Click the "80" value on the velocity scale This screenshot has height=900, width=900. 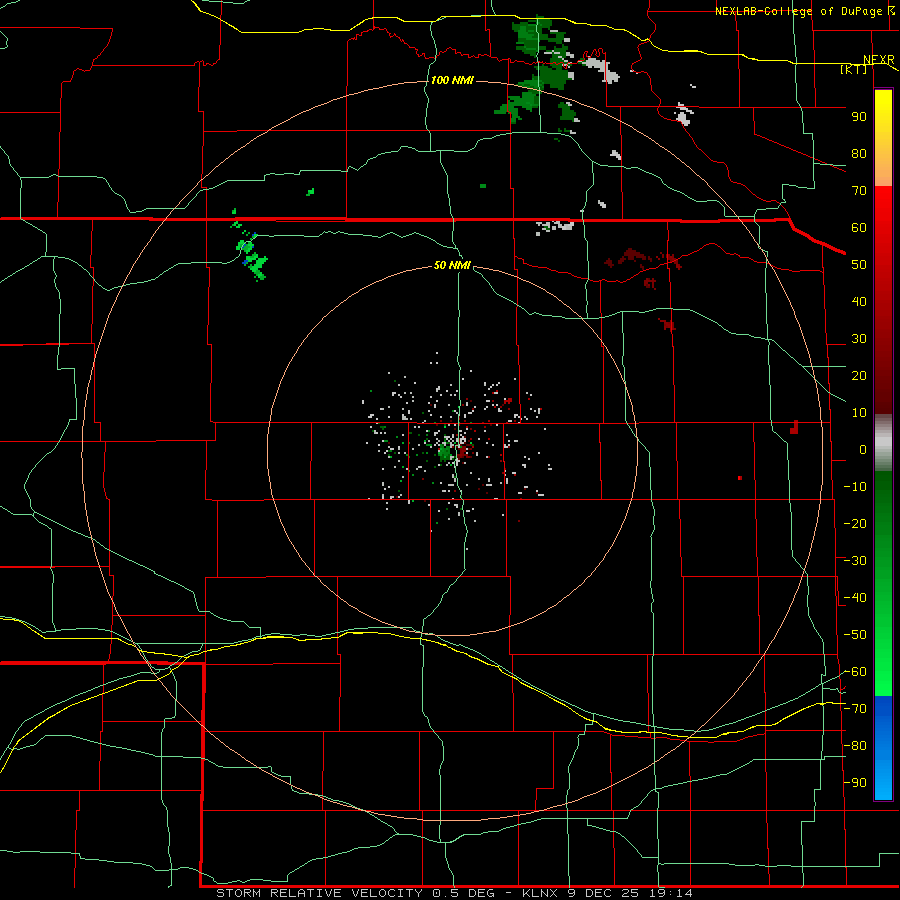point(859,154)
